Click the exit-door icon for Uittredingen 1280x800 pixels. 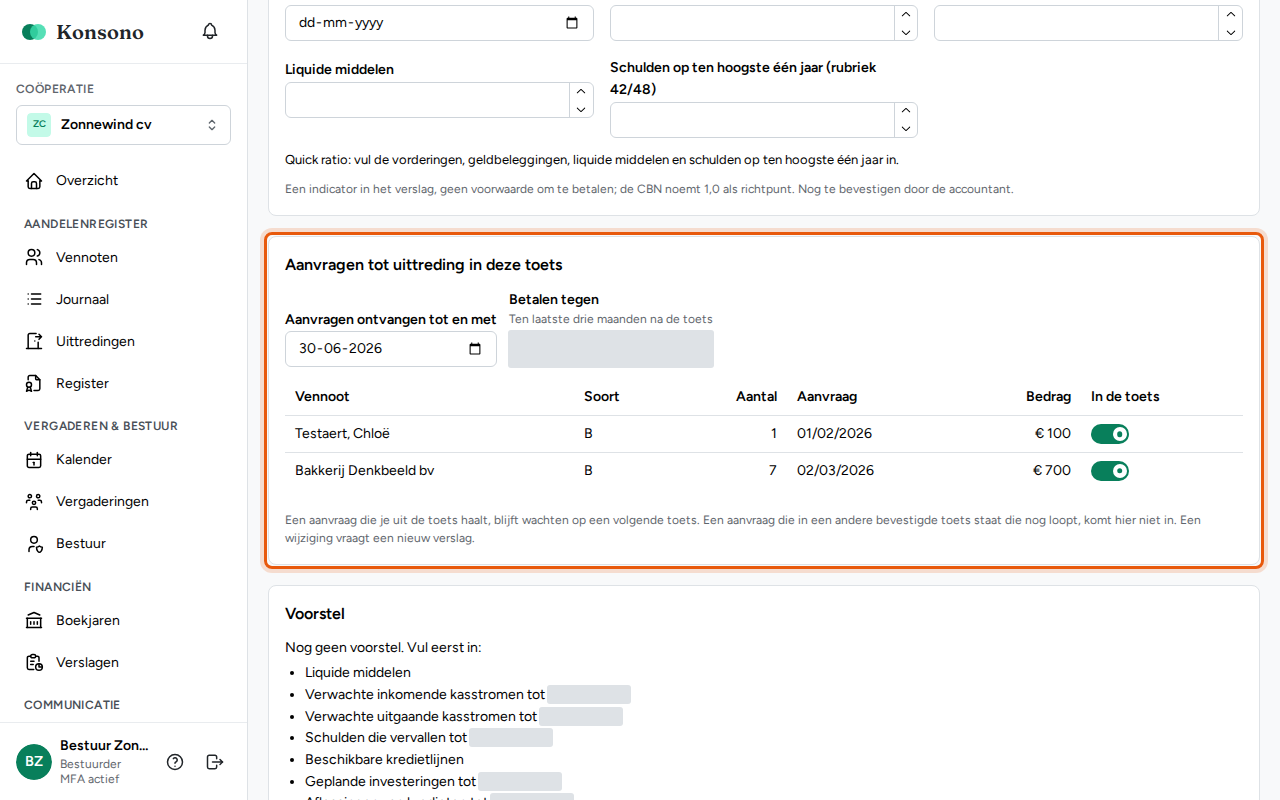(35, 342)
